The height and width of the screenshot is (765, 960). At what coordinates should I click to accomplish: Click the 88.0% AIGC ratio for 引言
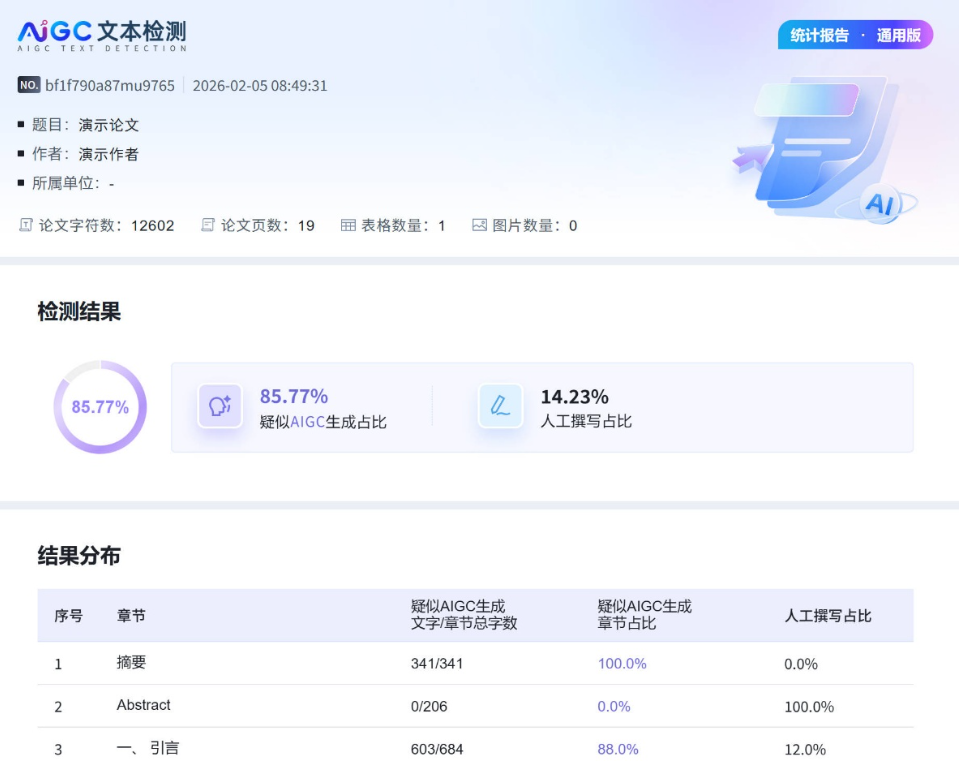[618, 749]
